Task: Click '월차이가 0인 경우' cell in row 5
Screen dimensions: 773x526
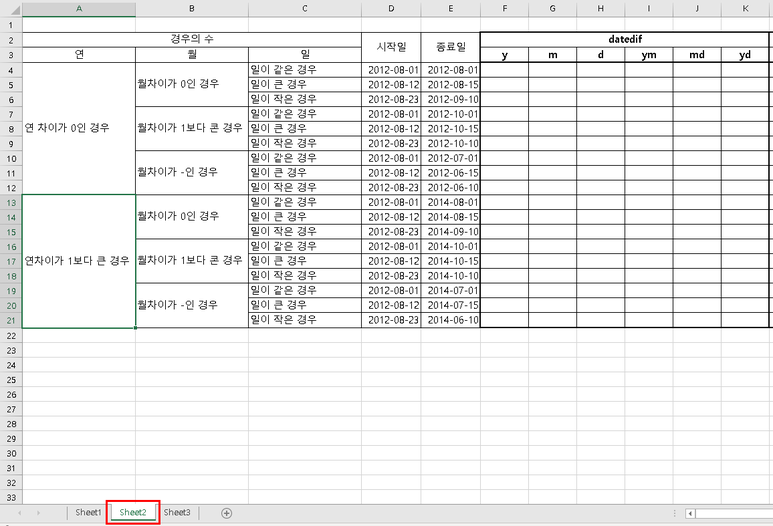Action: click(192, 84)
